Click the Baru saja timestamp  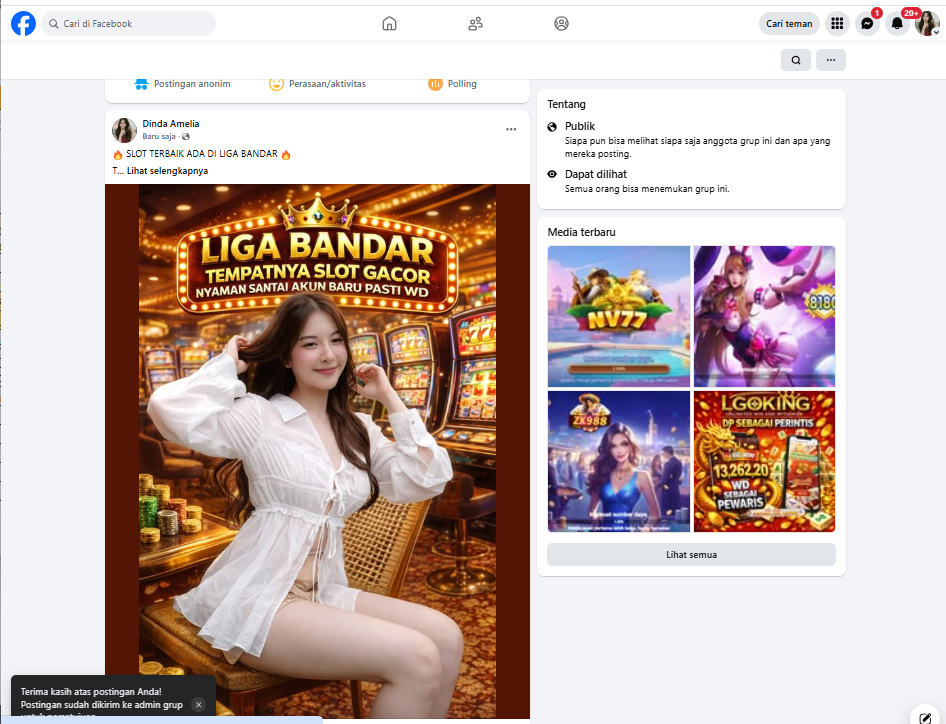pos(159,136)
